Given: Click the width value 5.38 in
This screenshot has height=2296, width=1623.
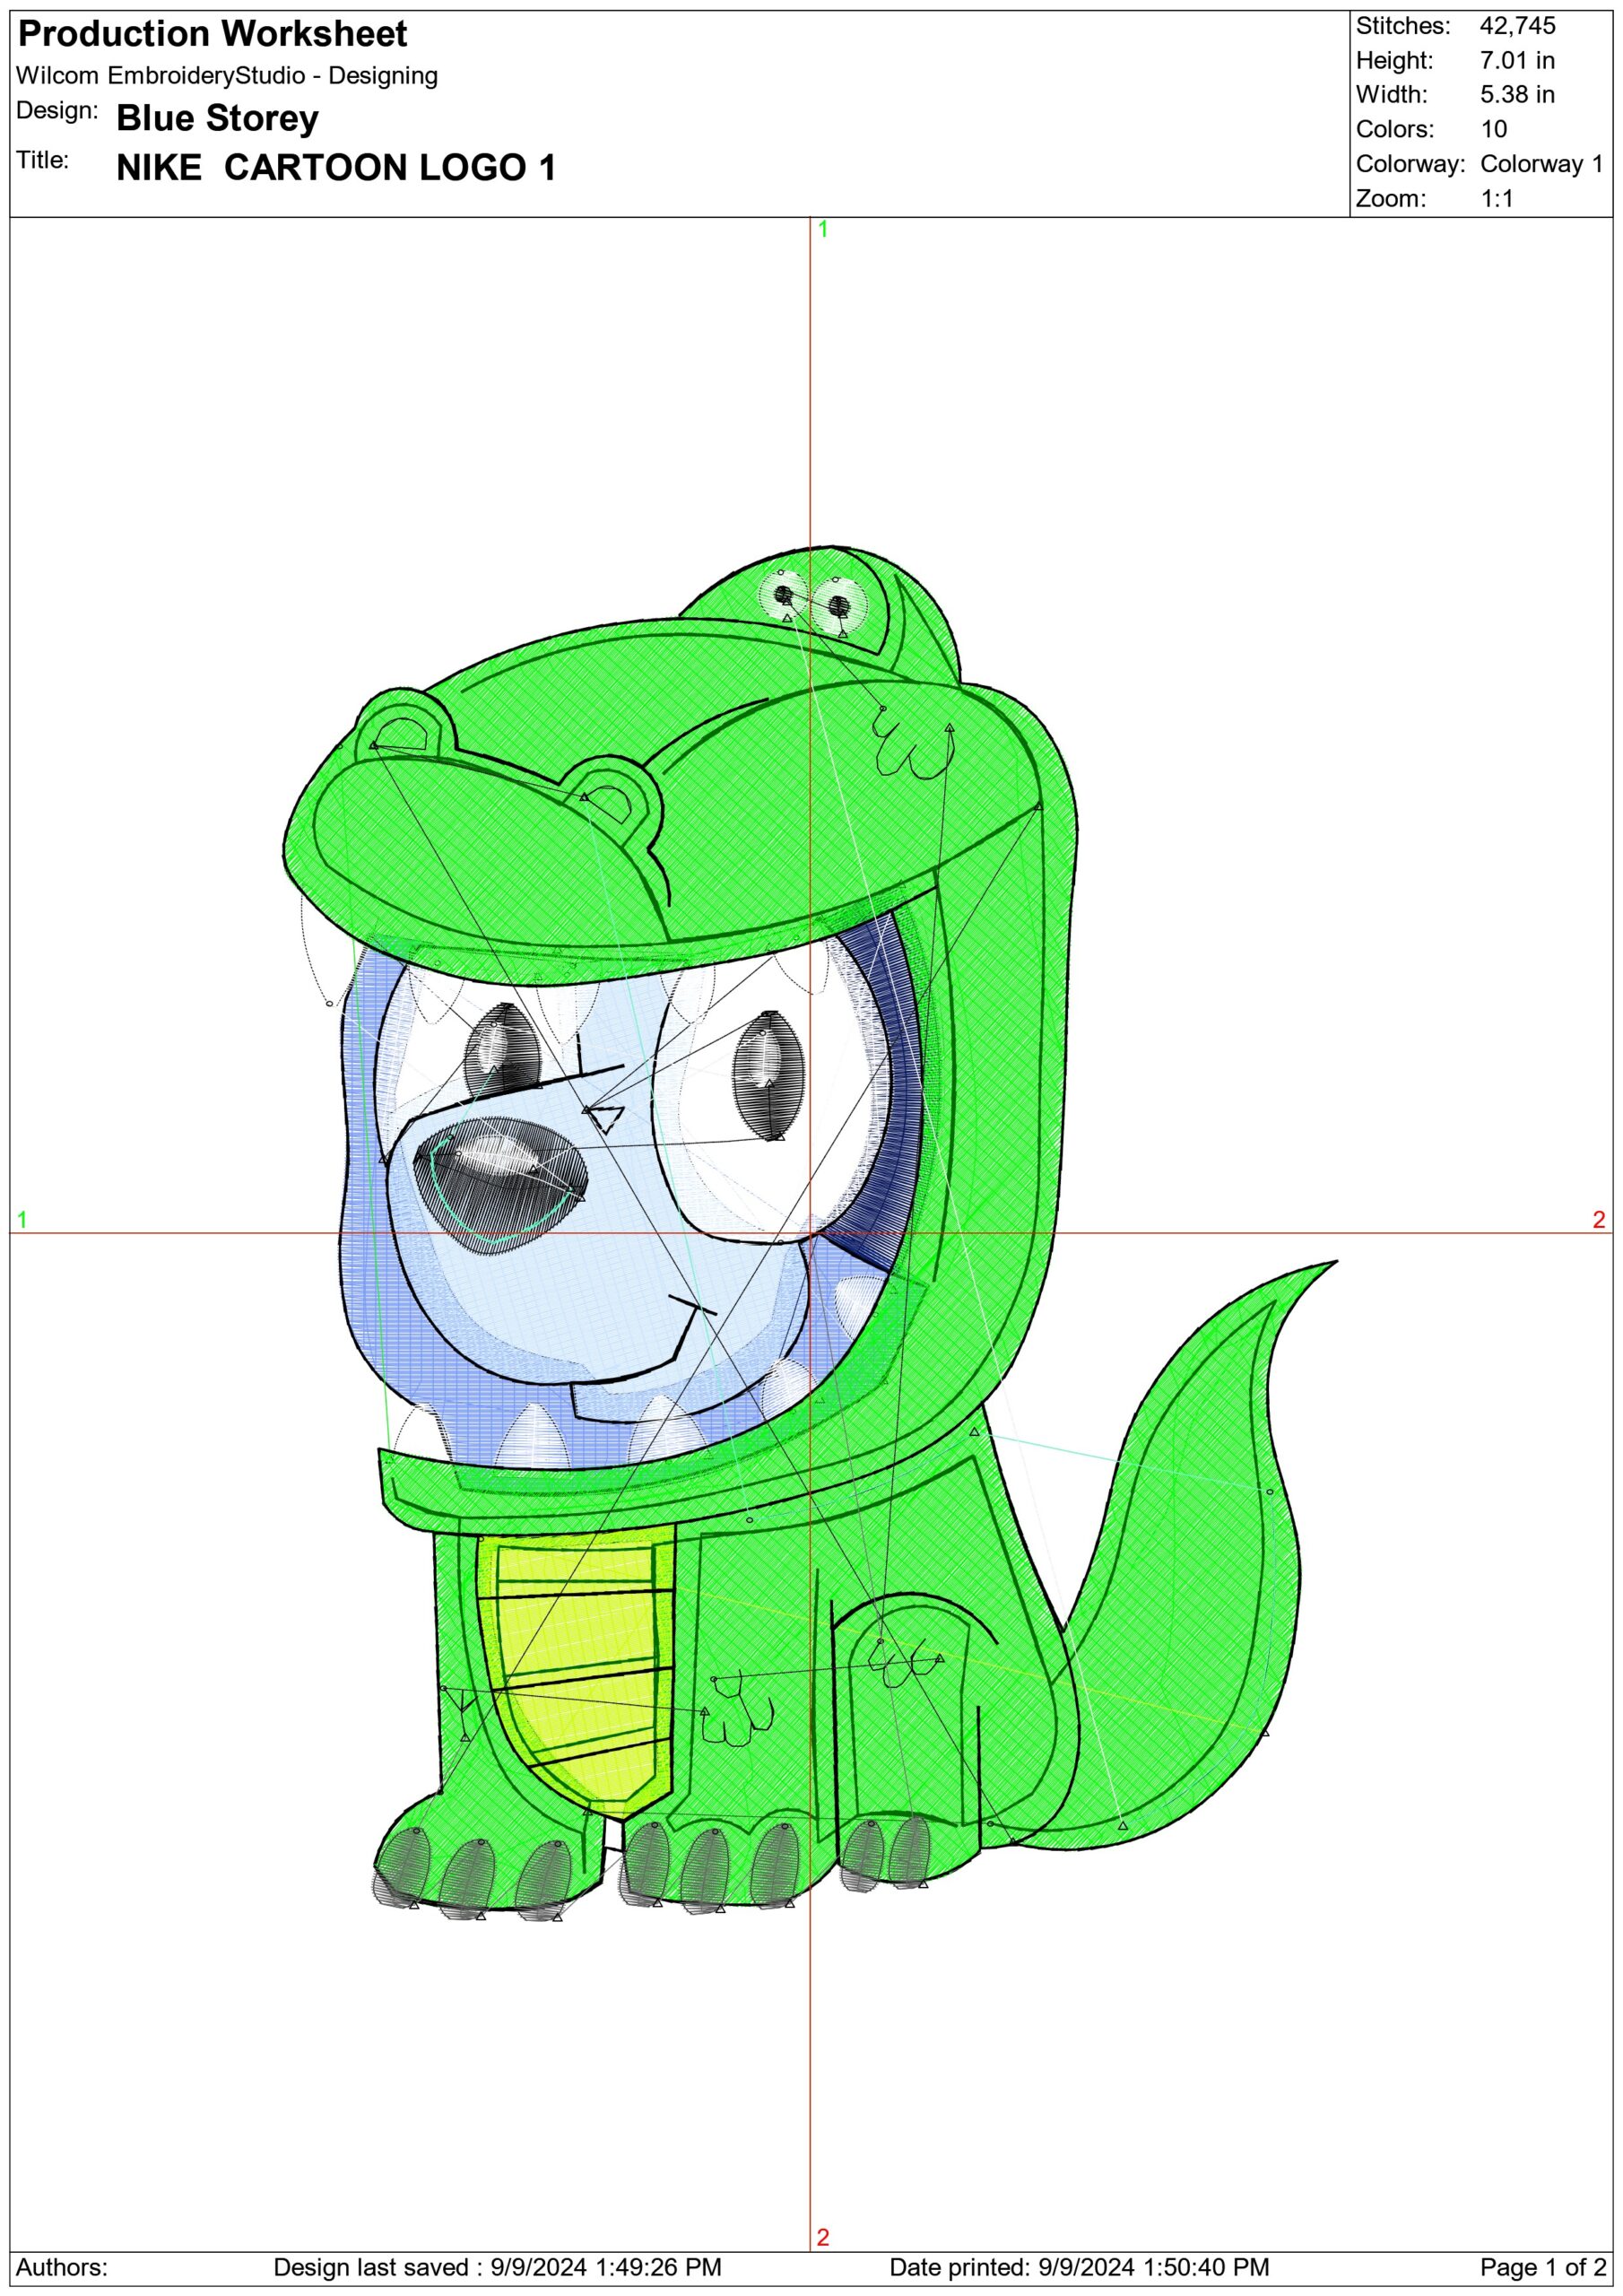Looking at the screenshot, I should pyautogui.click(x=1517, y=95).
